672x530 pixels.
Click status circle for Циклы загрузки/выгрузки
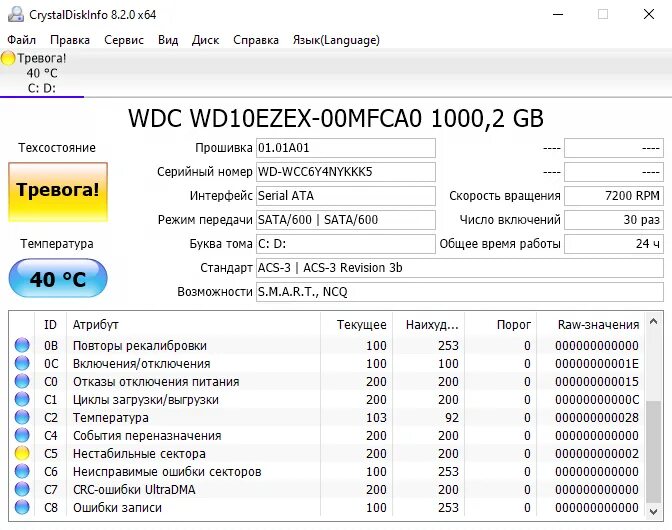(22, 399)
